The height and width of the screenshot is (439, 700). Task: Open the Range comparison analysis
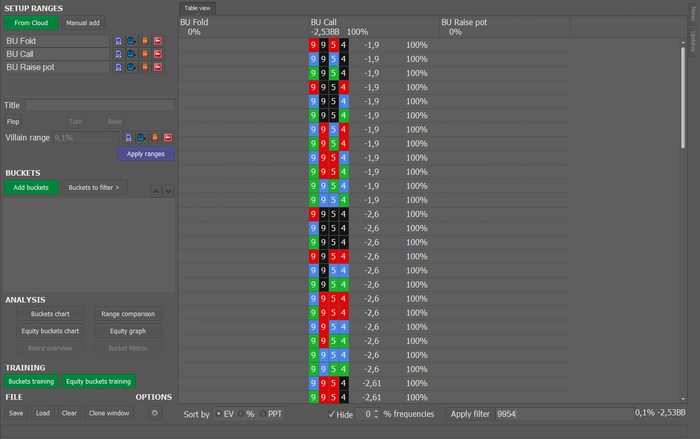point(128,314)
